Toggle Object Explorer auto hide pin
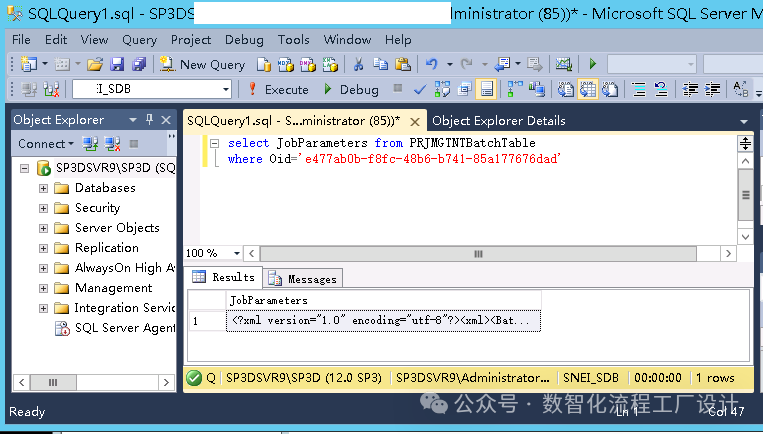 point(149,120)
